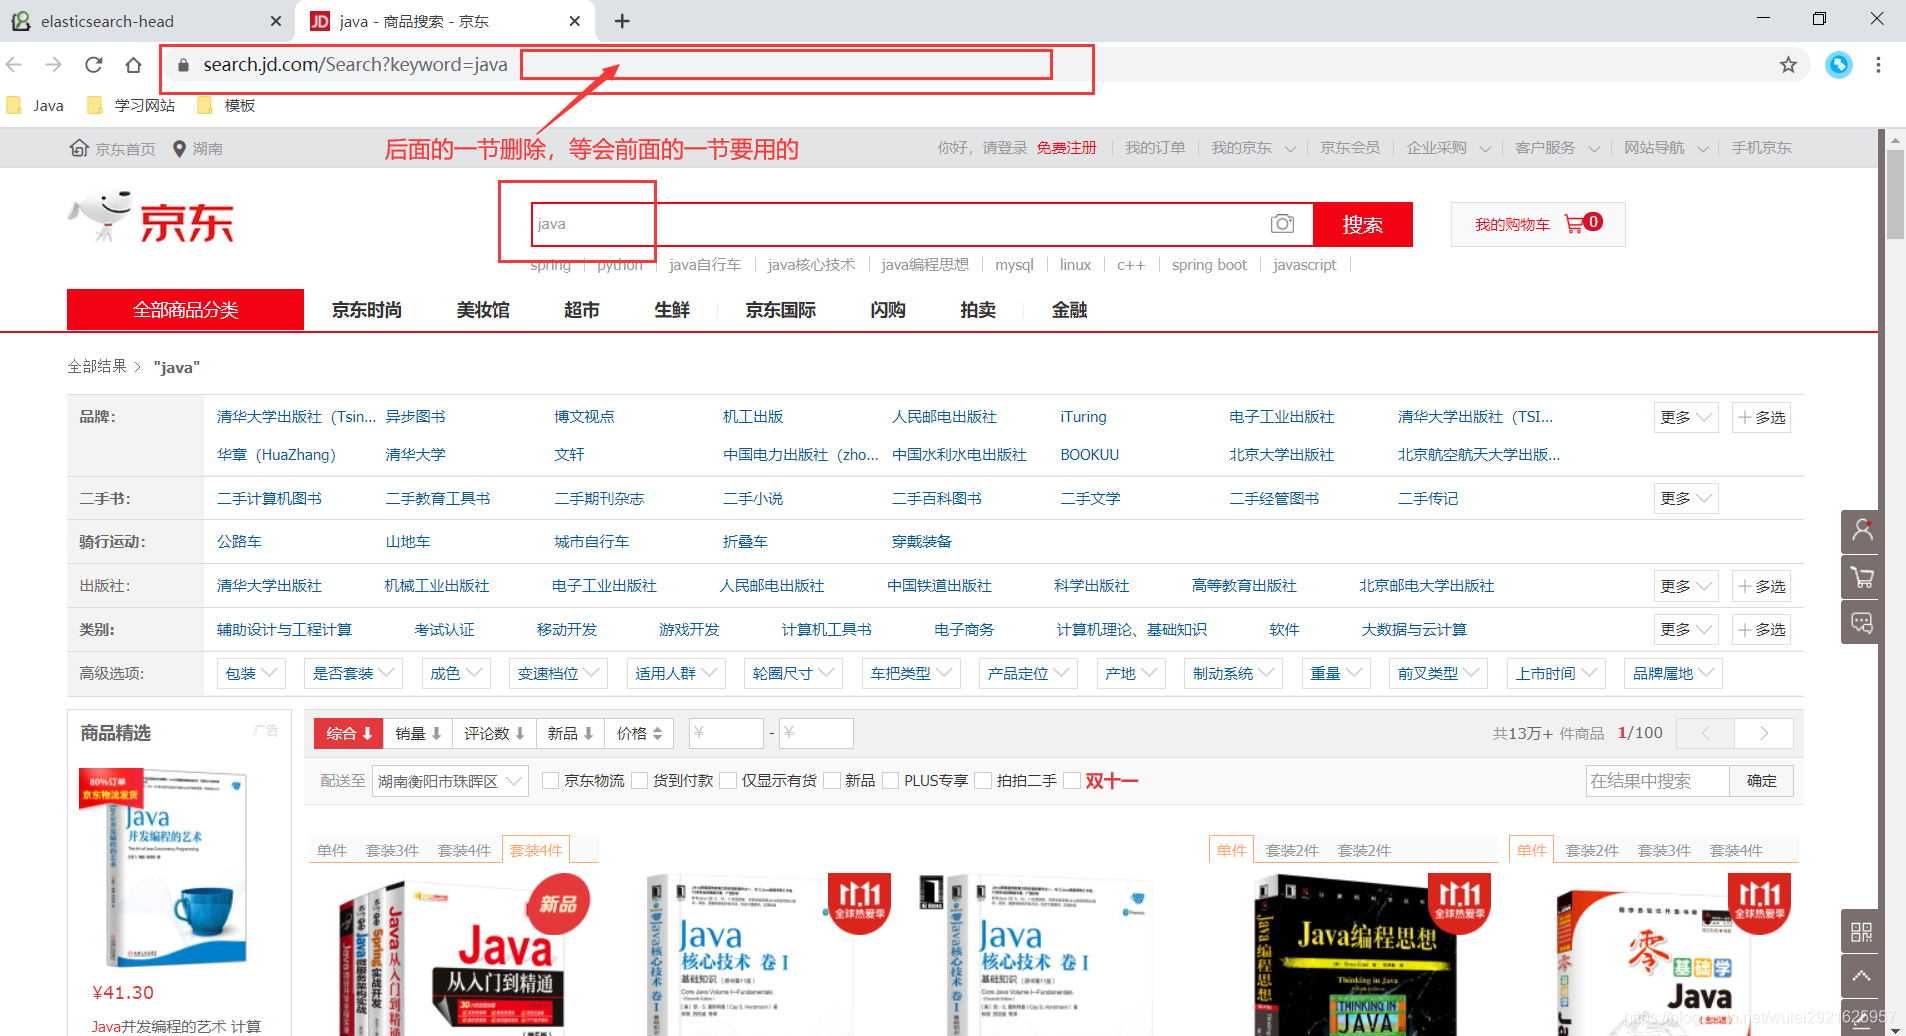
Task: Bookmark this page with the star icon
Action: pos(1788,65)
